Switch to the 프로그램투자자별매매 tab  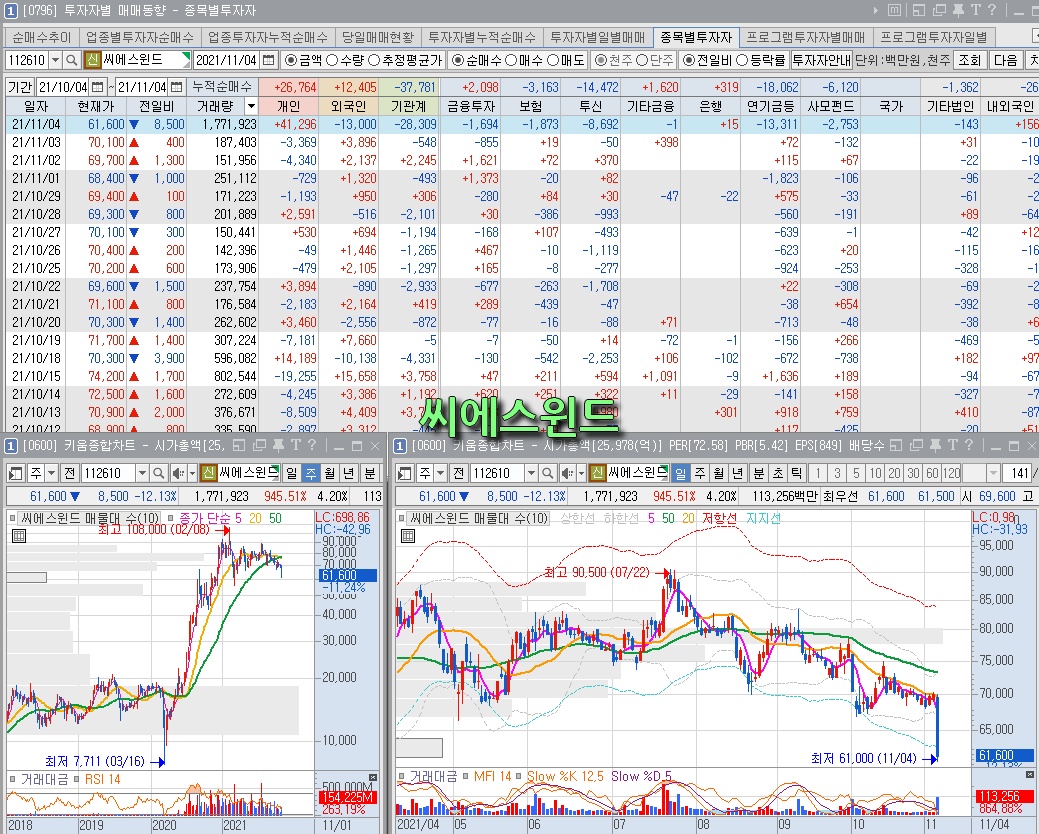(806, 37)
